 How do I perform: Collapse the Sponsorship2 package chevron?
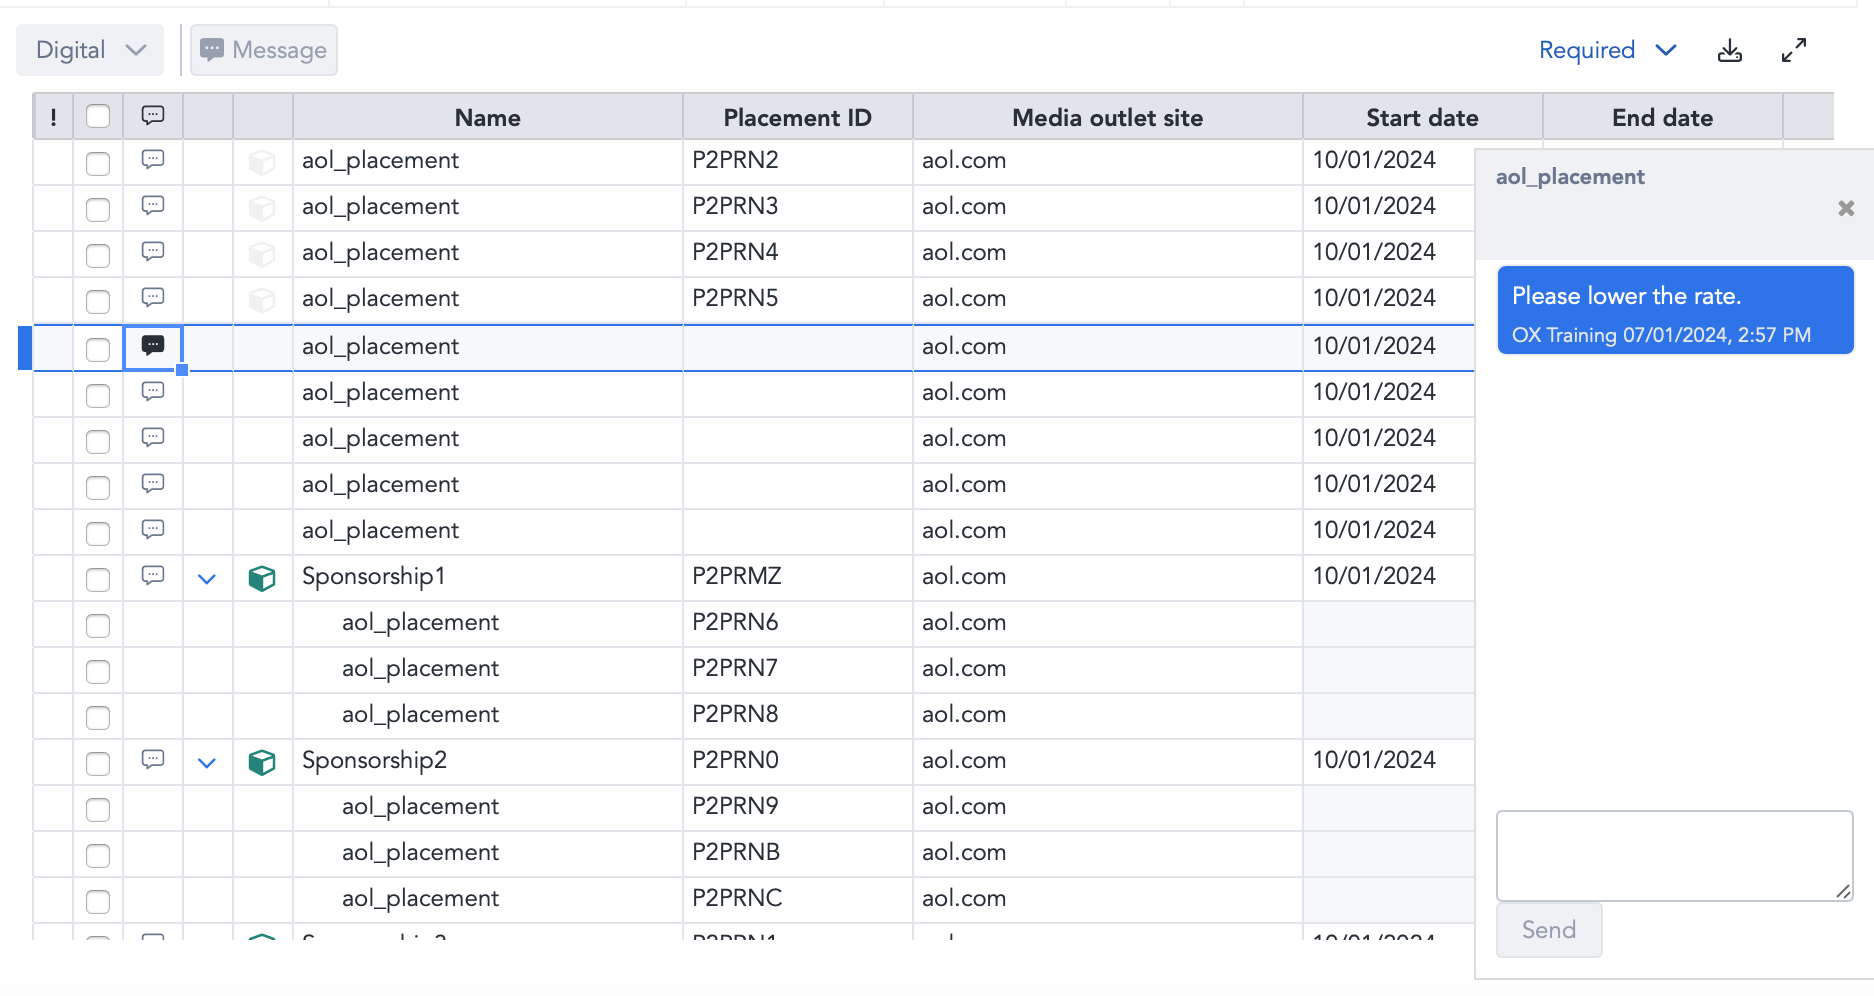207,763
